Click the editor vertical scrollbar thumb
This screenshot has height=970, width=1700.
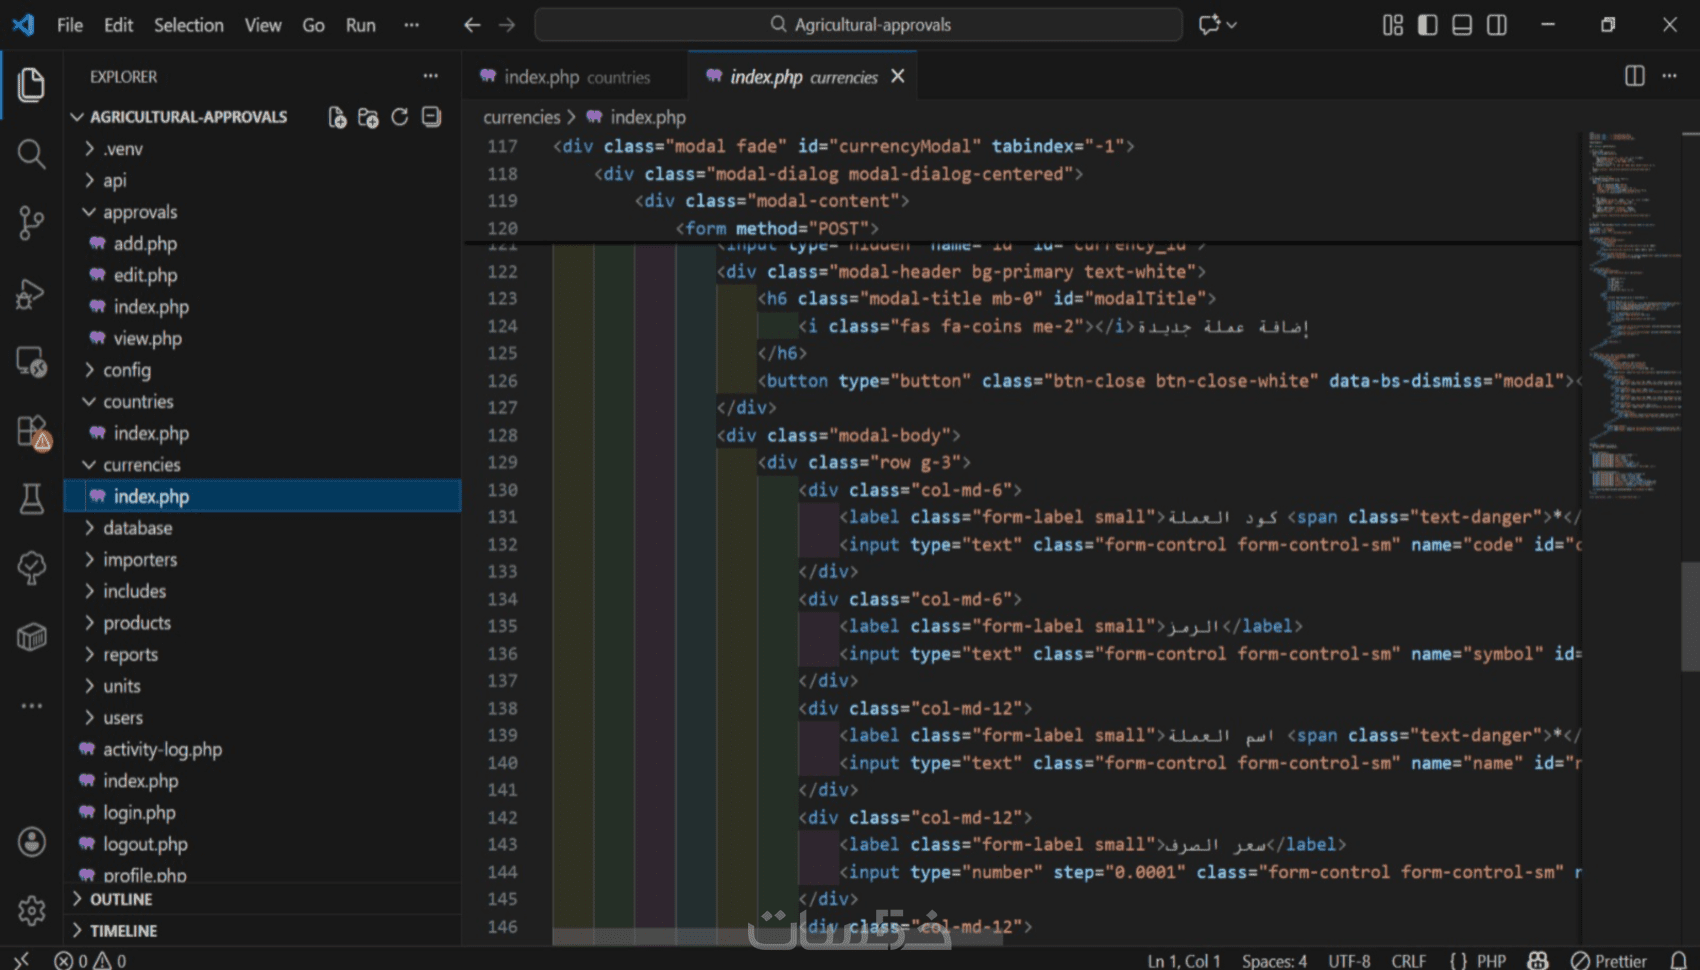1689,615
